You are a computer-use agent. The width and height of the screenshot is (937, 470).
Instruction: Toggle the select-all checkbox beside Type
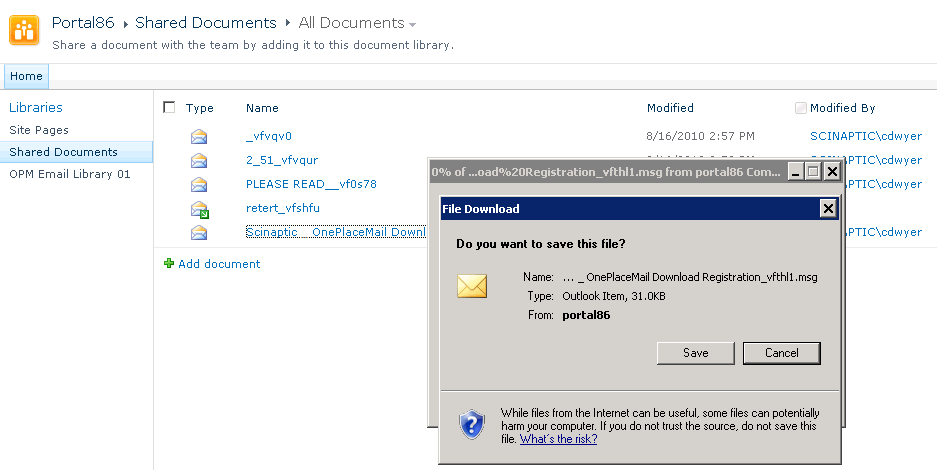tap(169, 107)
